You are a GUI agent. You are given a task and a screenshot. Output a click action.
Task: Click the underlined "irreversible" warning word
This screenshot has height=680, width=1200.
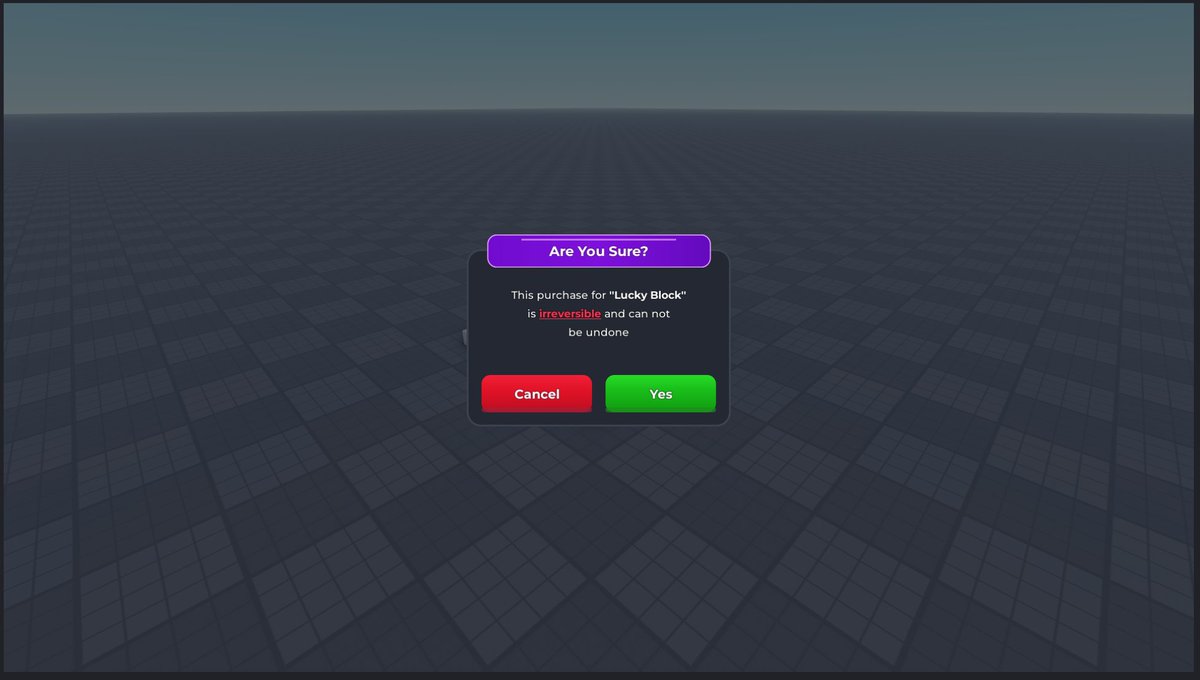570,314
